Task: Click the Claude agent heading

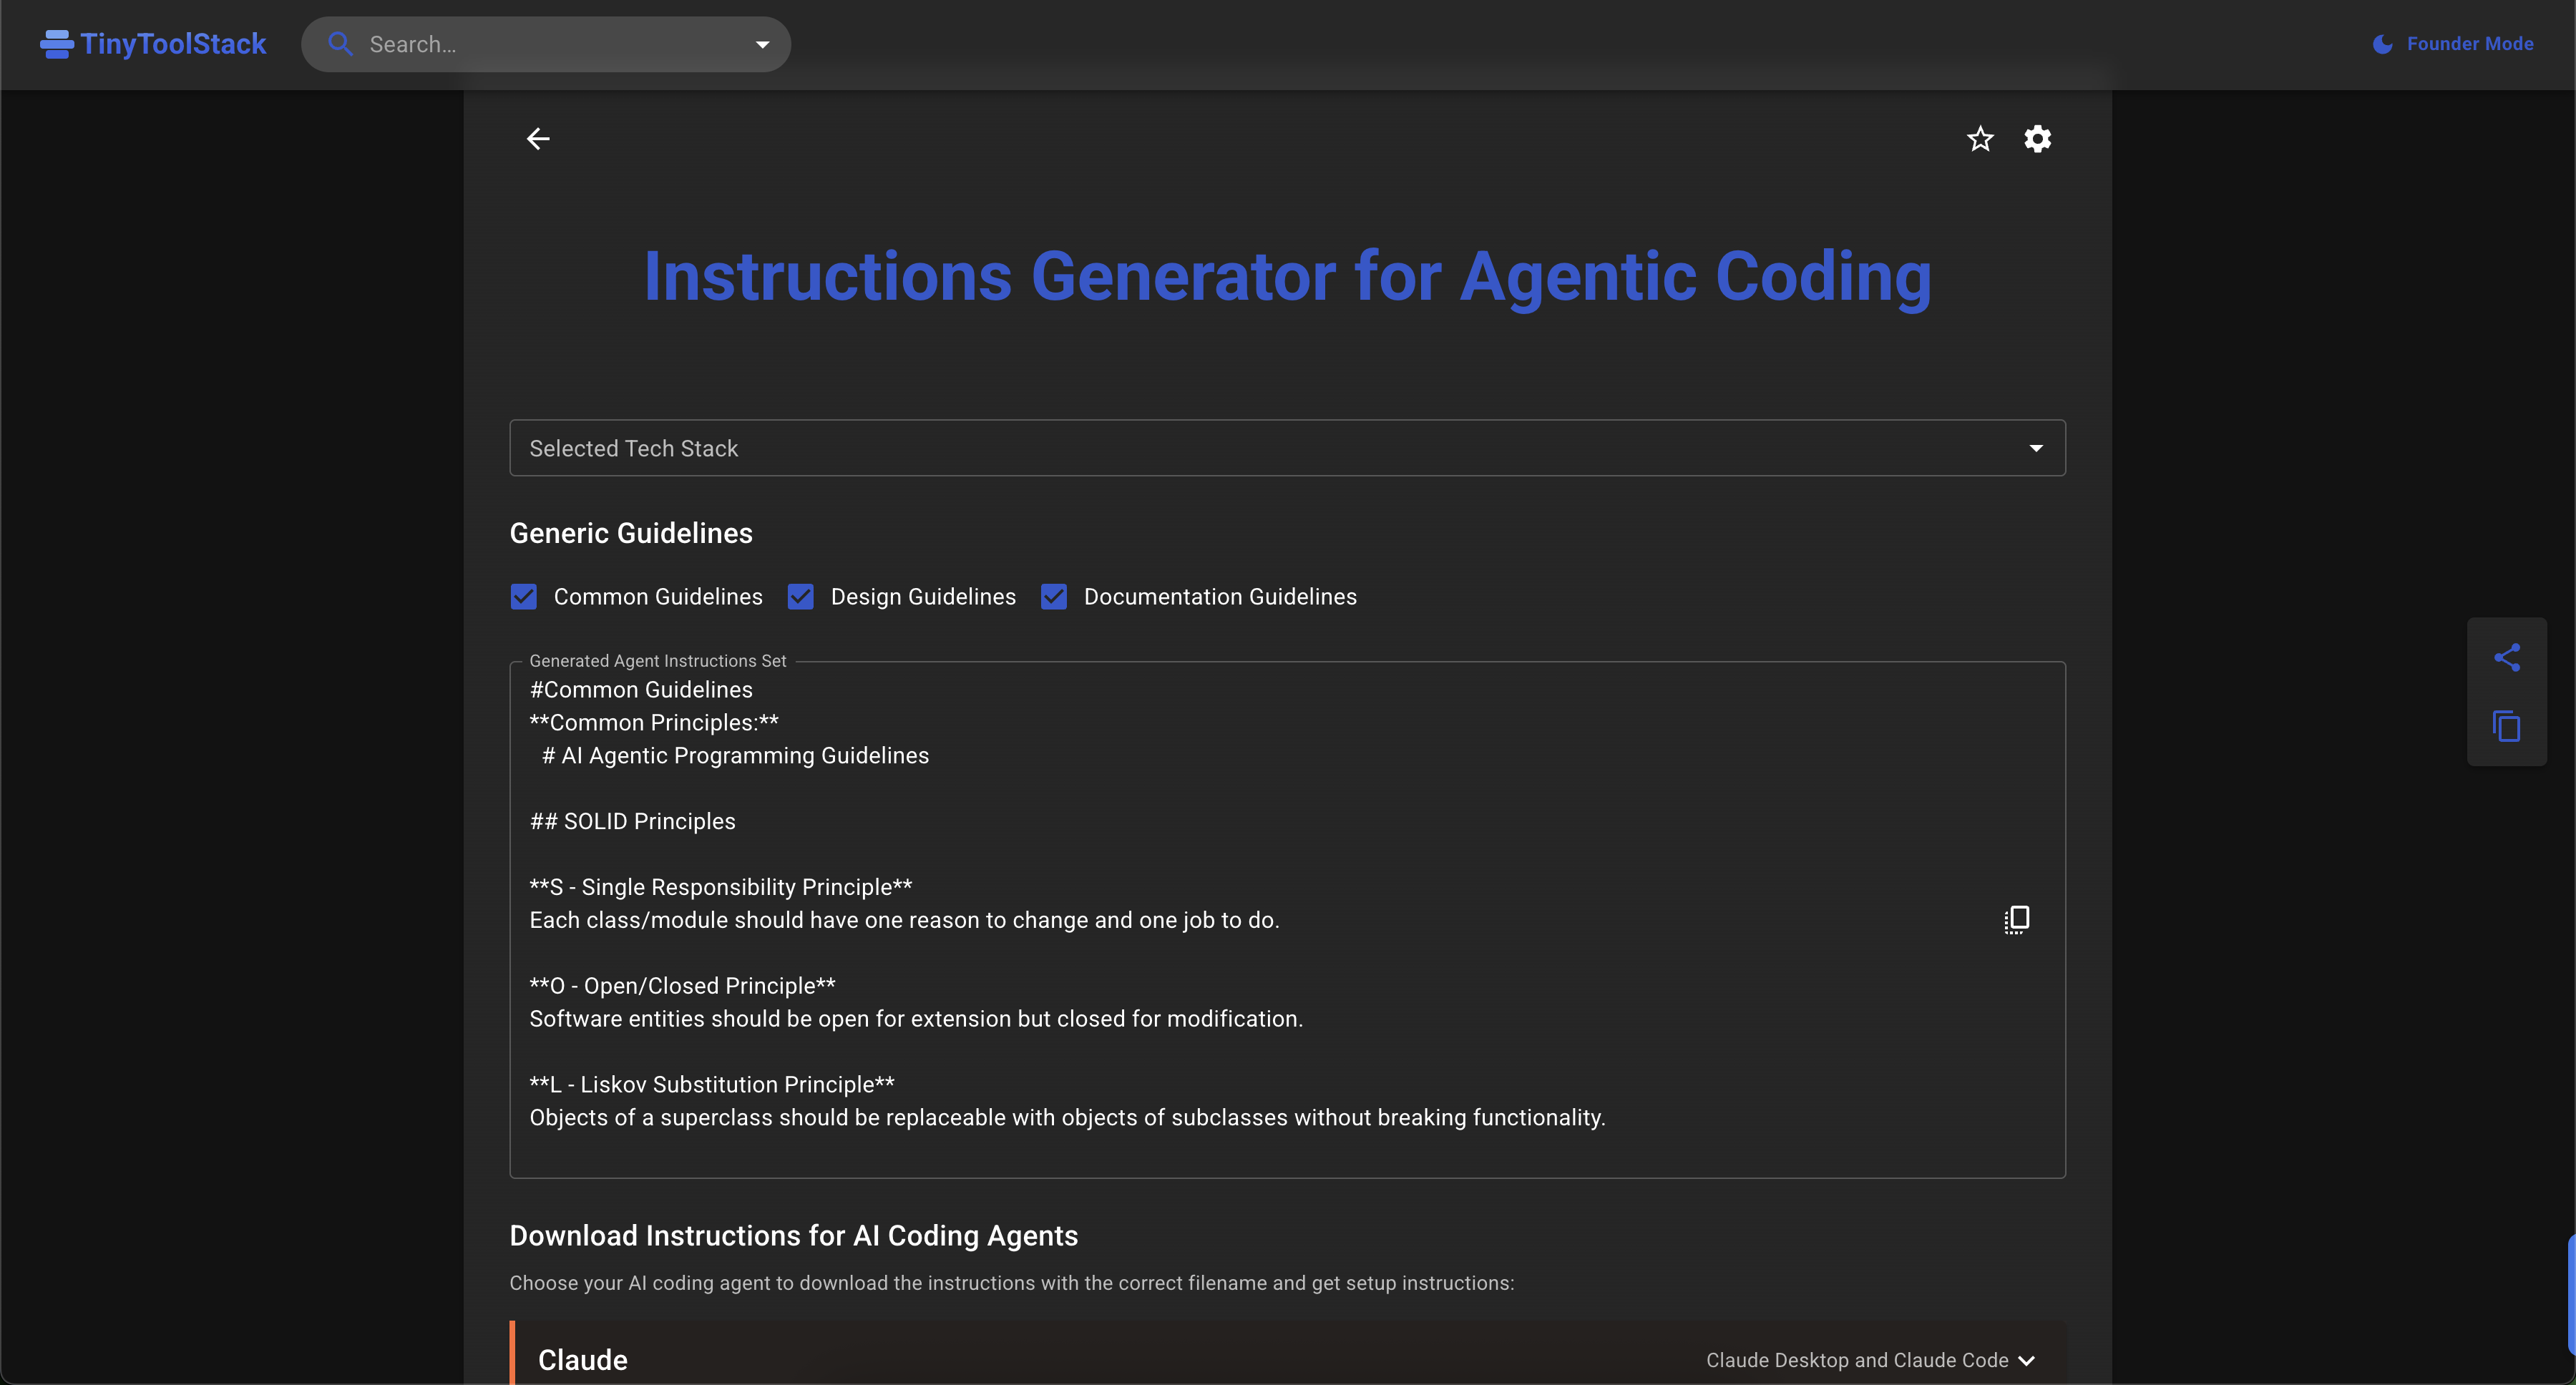Action: click(x=583, y=1361)
